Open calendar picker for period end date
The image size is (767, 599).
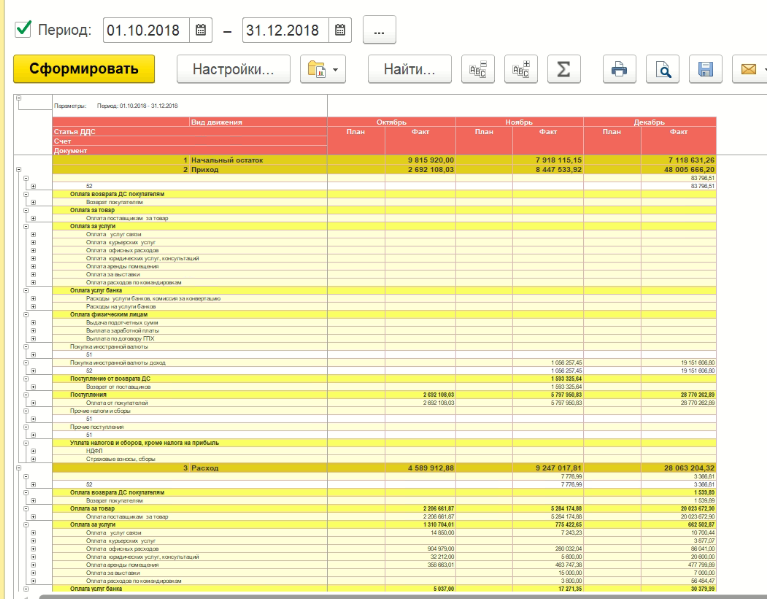click(x=340, y=31)
